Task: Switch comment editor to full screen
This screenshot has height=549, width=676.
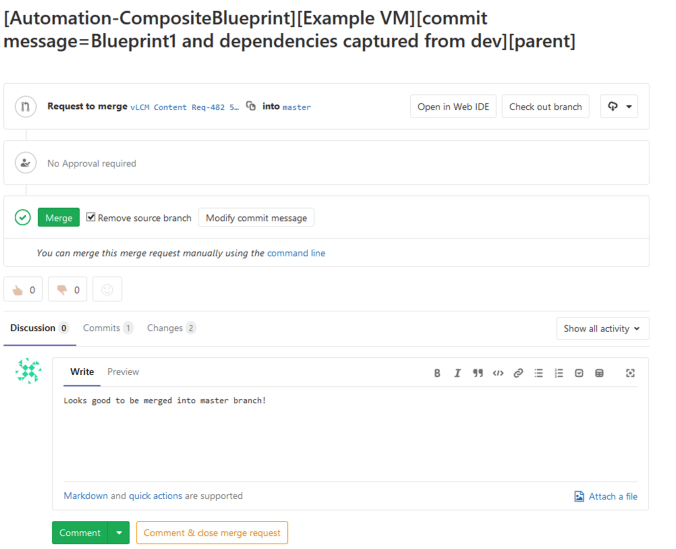Action: point(630,373)
